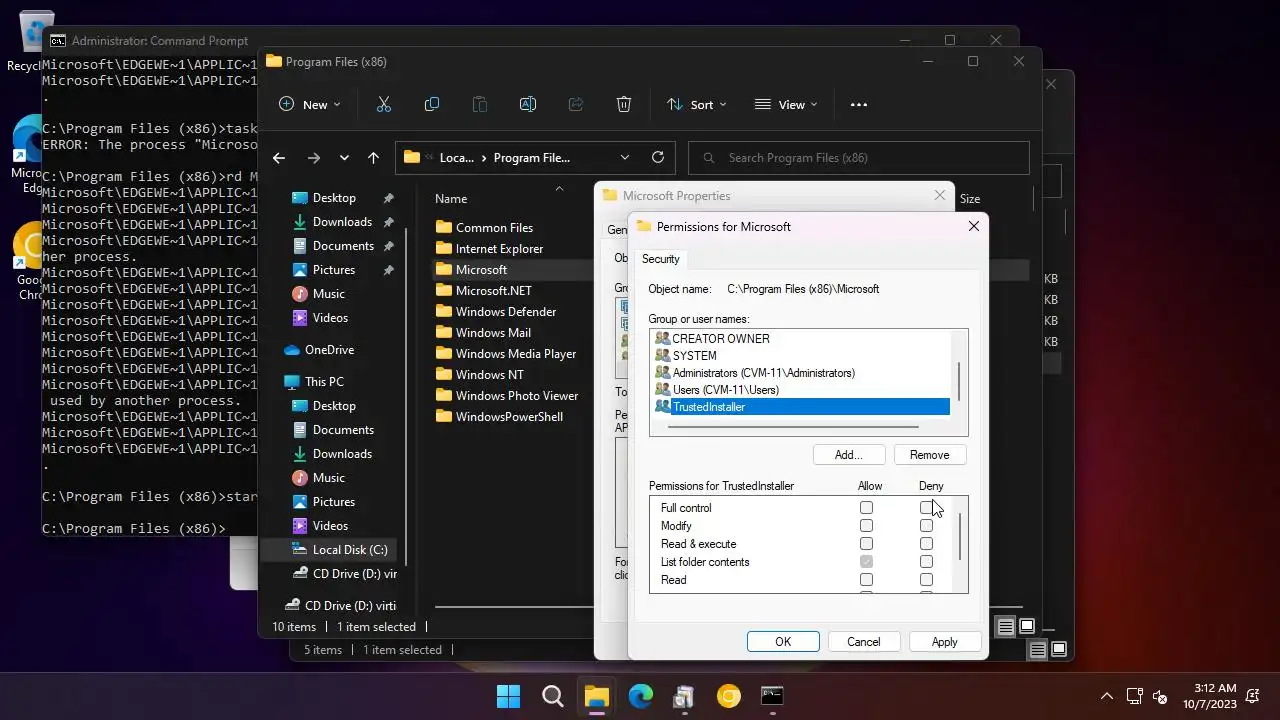Select Common Files folder
Screen dimensions: 1280x720
click(x=494, y=227)
